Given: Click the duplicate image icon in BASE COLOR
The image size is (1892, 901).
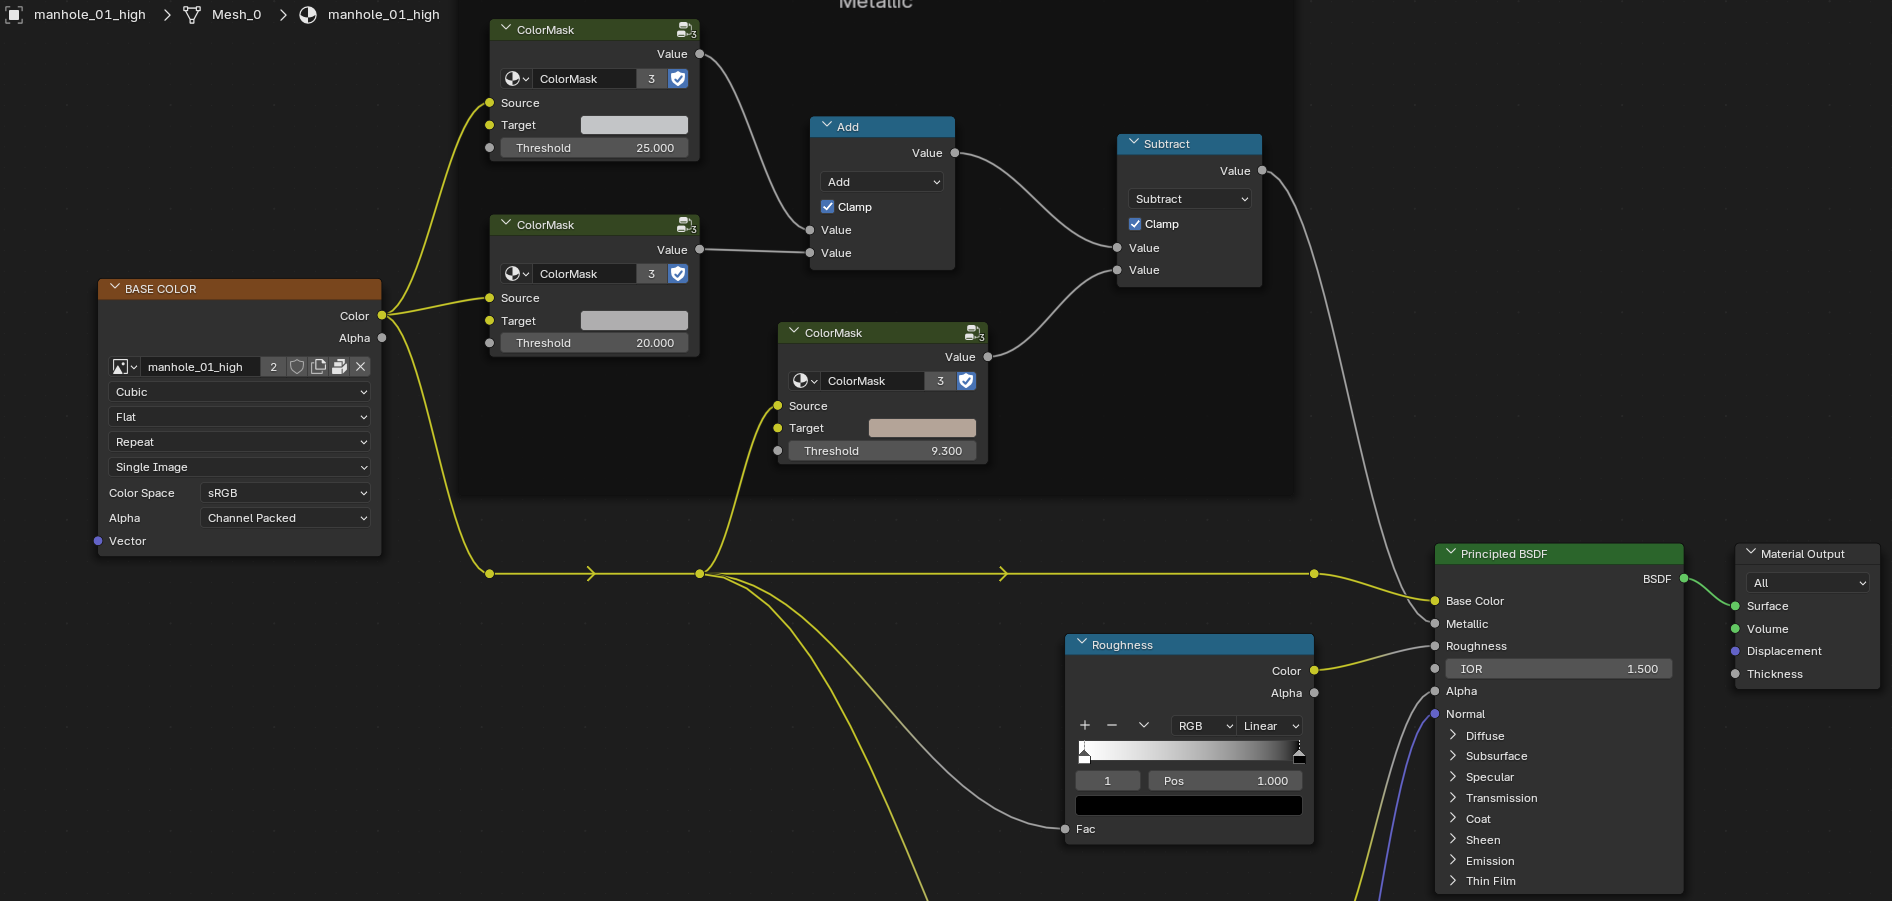Looking at the screenshot, I should (318, 367).
